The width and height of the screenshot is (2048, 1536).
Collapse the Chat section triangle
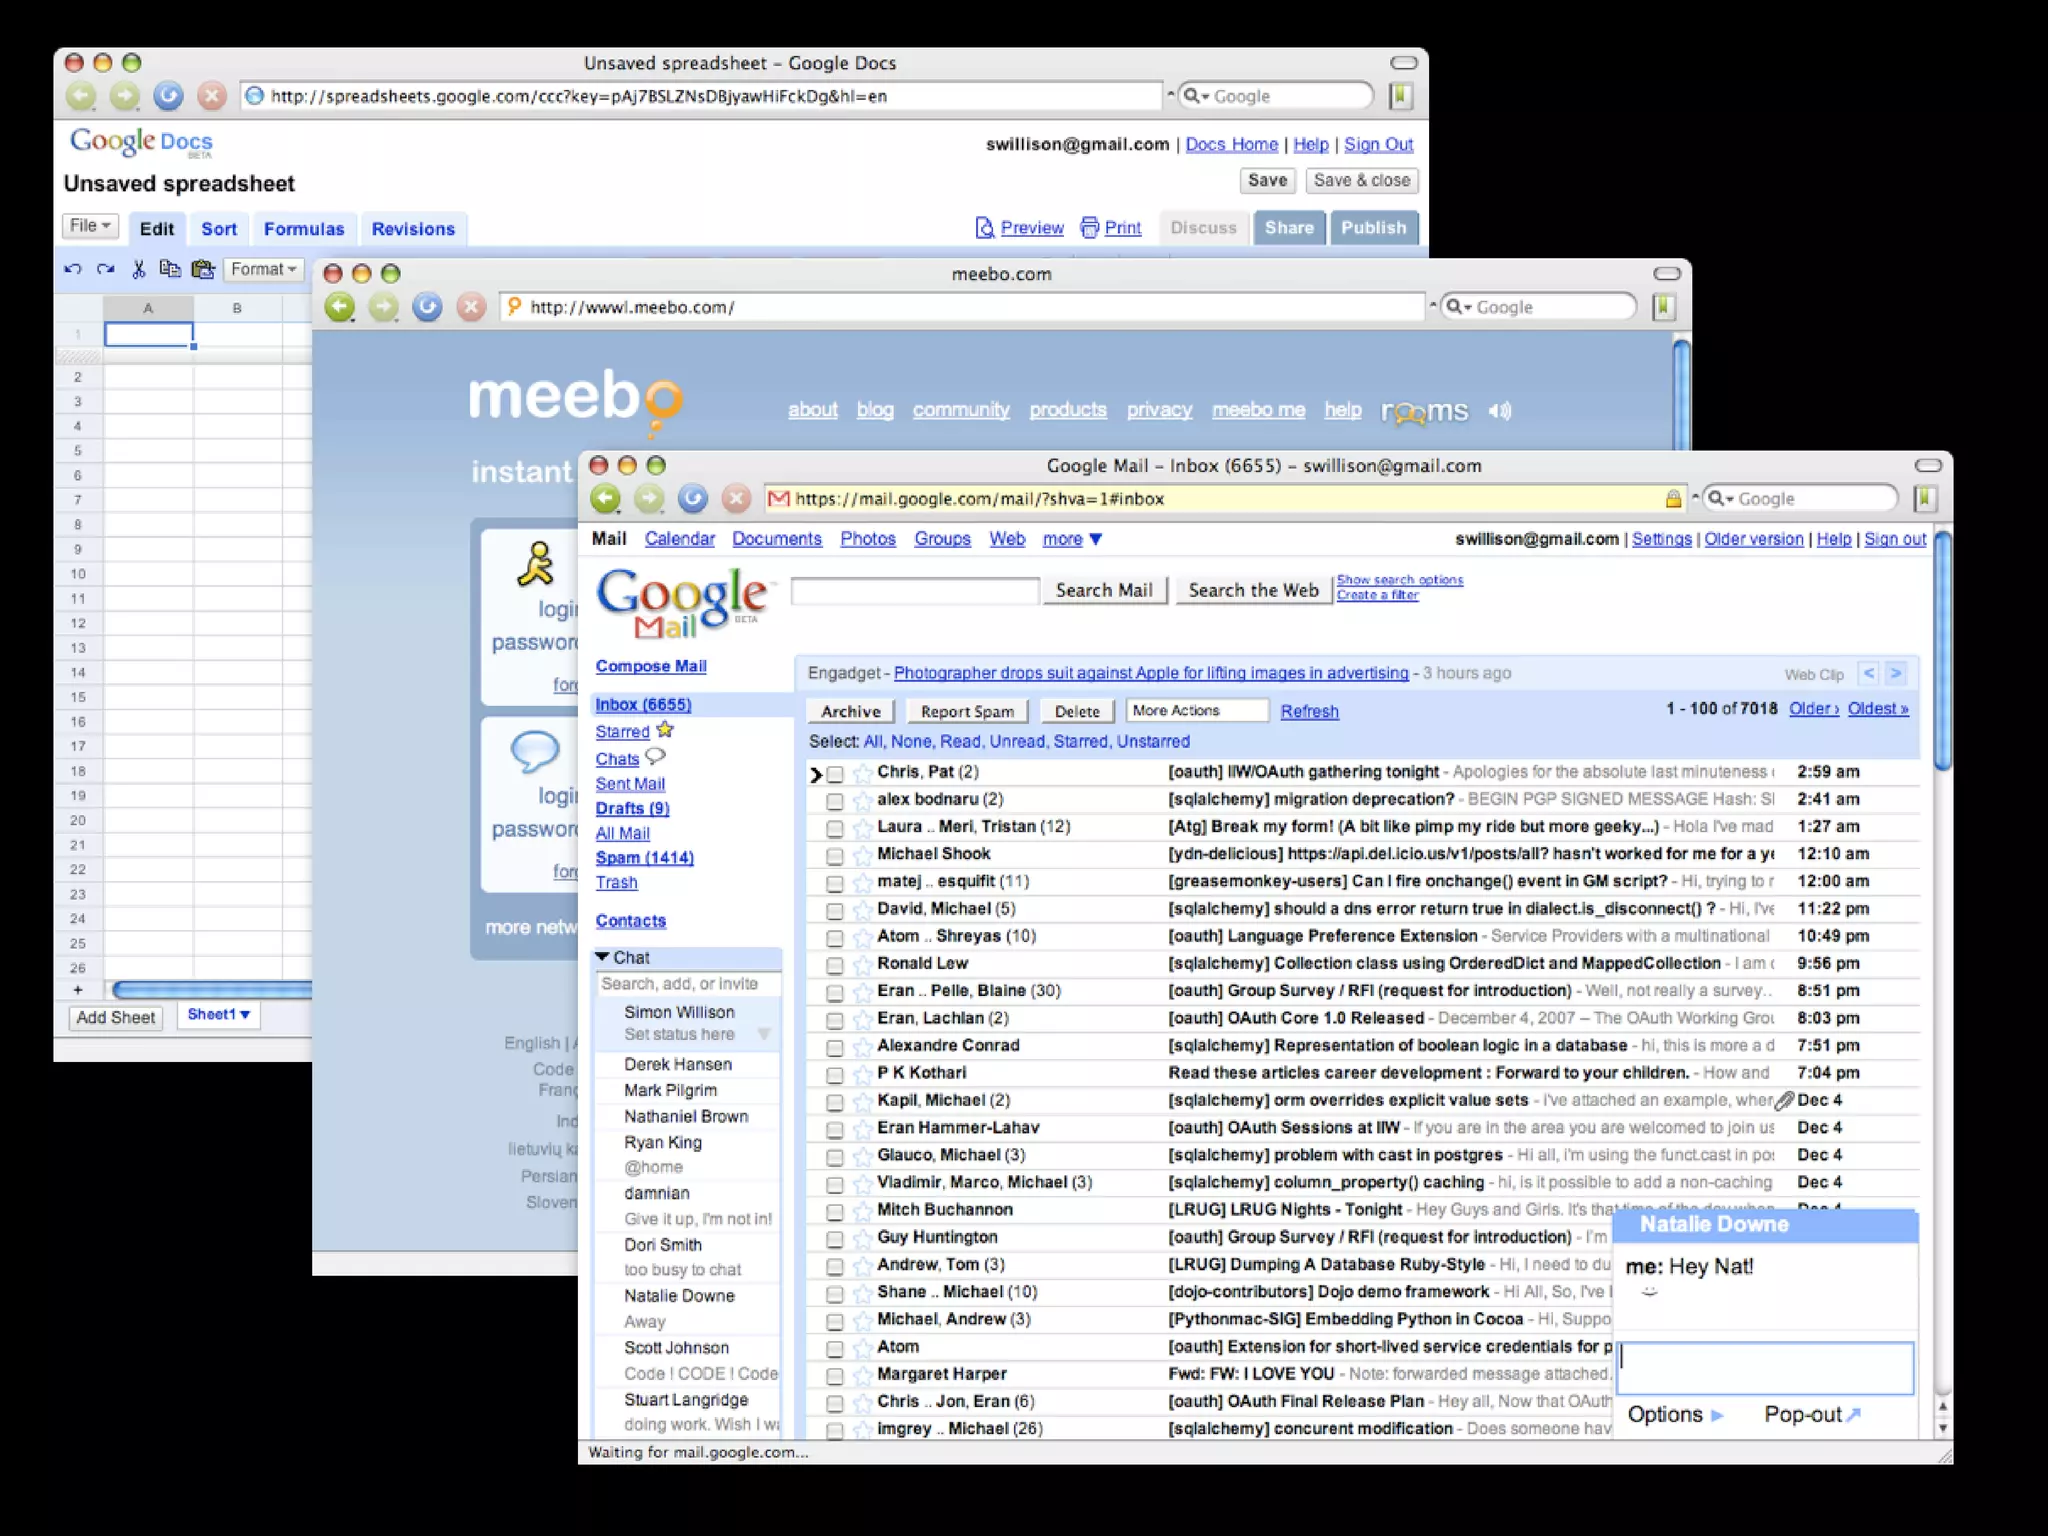(602, 957)
